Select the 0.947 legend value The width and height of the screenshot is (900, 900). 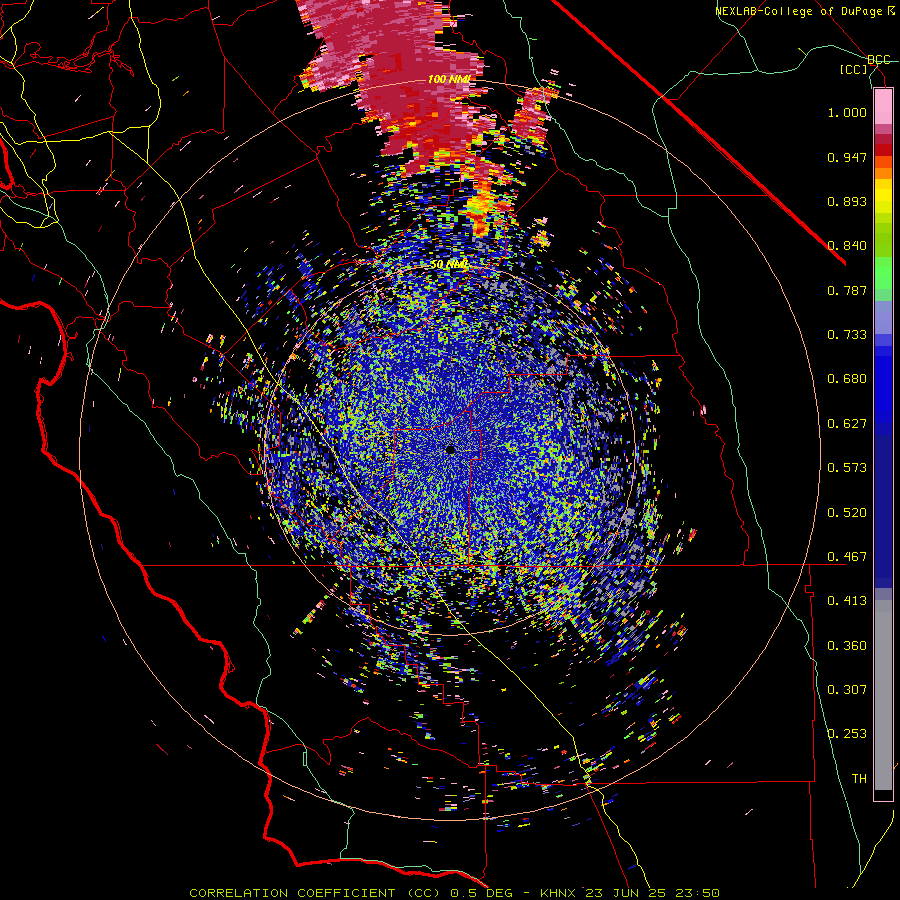click(x=847, y=157)
